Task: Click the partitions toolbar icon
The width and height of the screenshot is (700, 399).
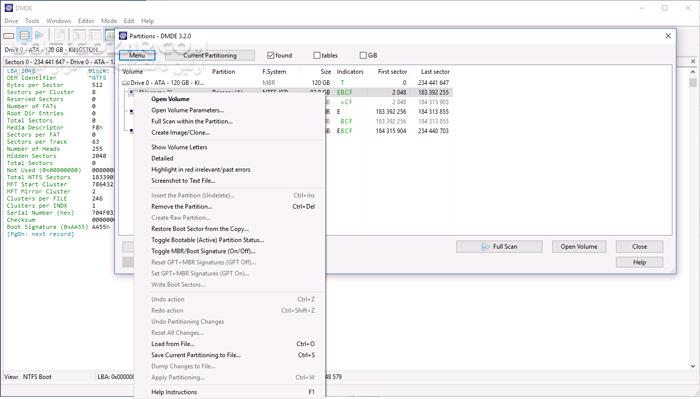Action: (x=24, y=35)
